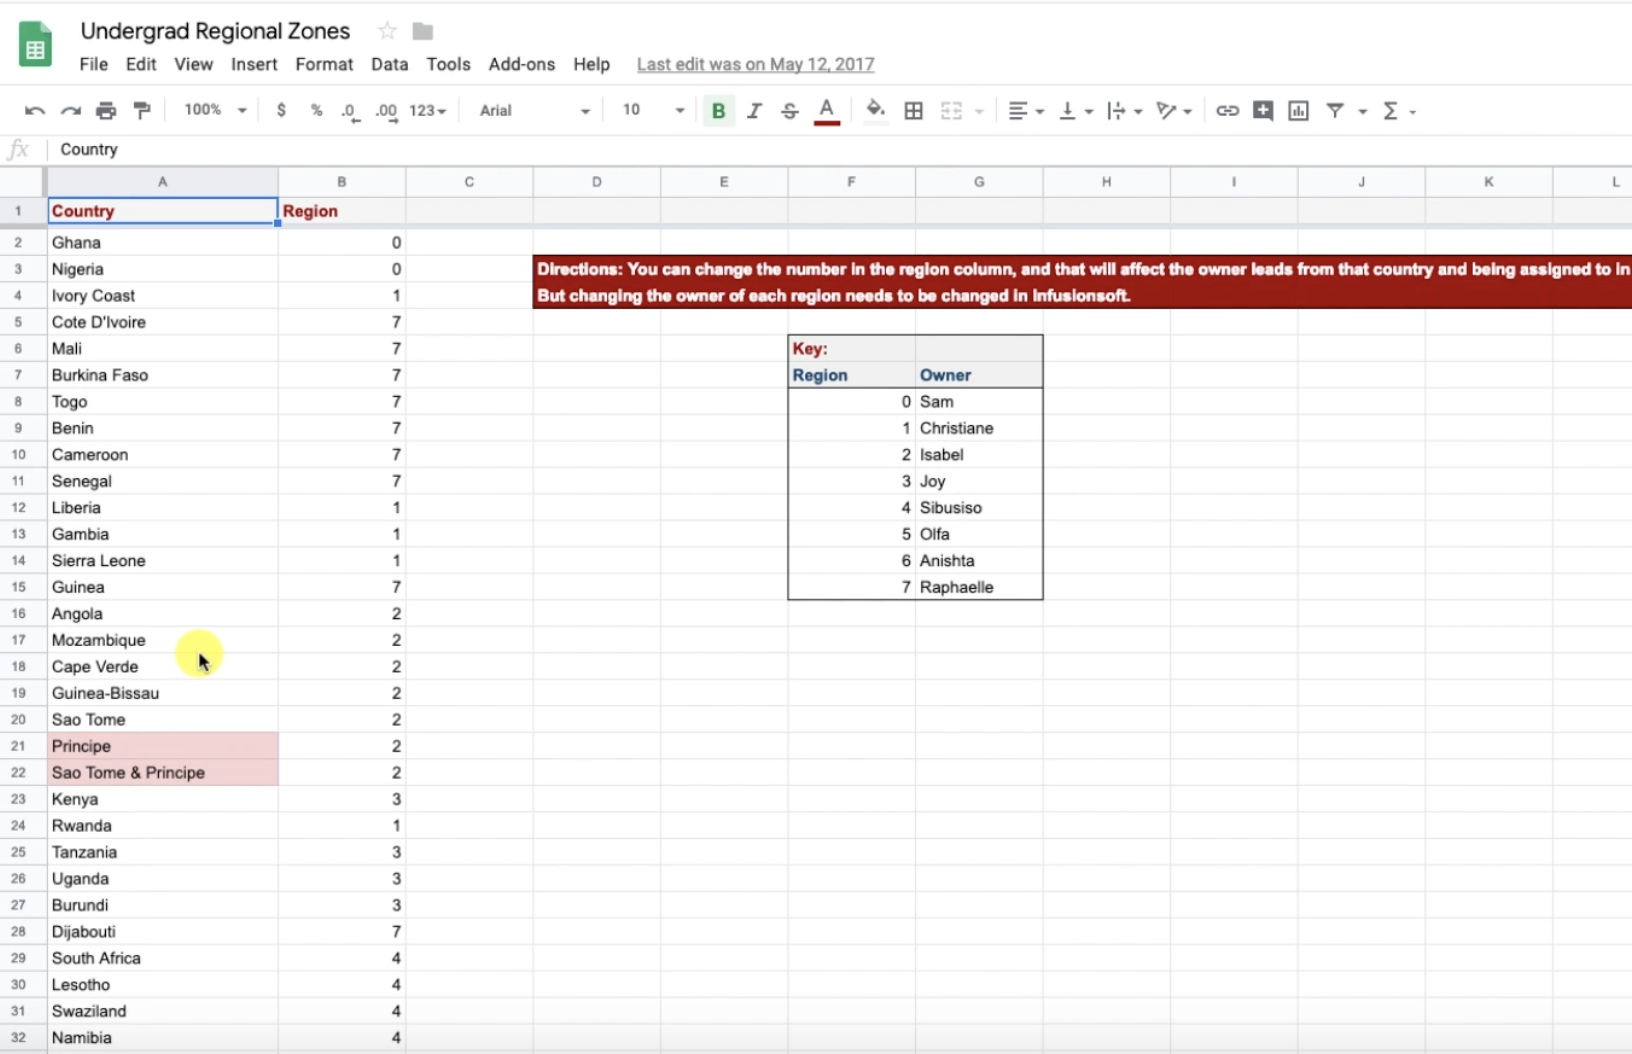The height and width of the screenshot is (1054, 1632).
Task: Click the move to folder icon
Action: coord(423,32)
